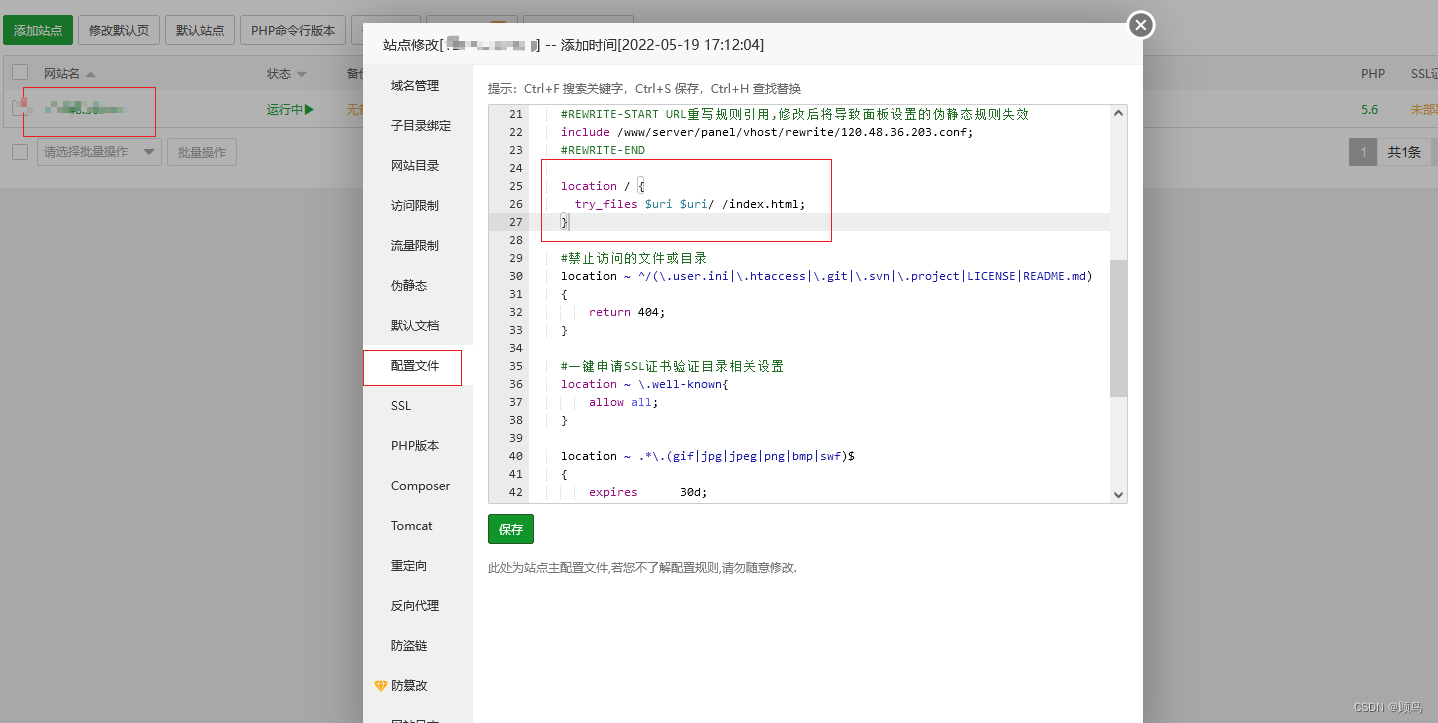Screen dimensions: 1438x723
Task: Click line number 40 in gutter
Action: tap(516, 456)
